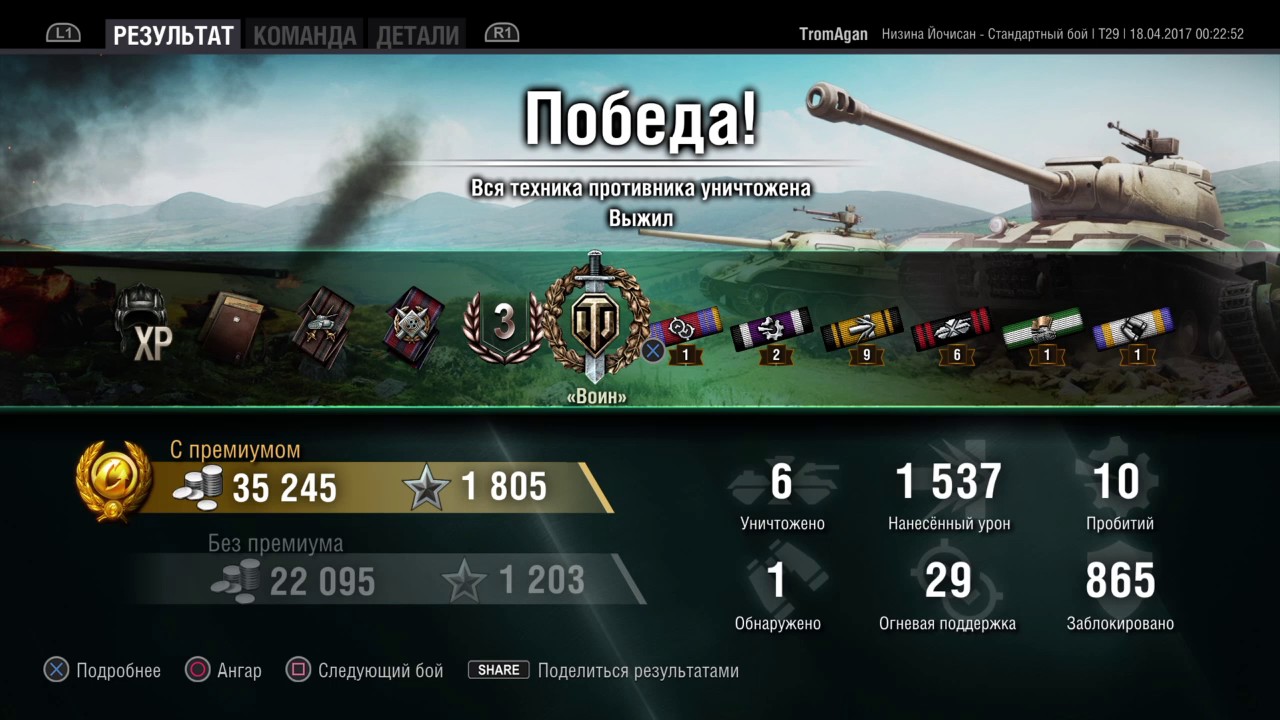This screenshot has width=1280, height=720.
Task: Select the Без премиума earnings row
Action: 385,578
